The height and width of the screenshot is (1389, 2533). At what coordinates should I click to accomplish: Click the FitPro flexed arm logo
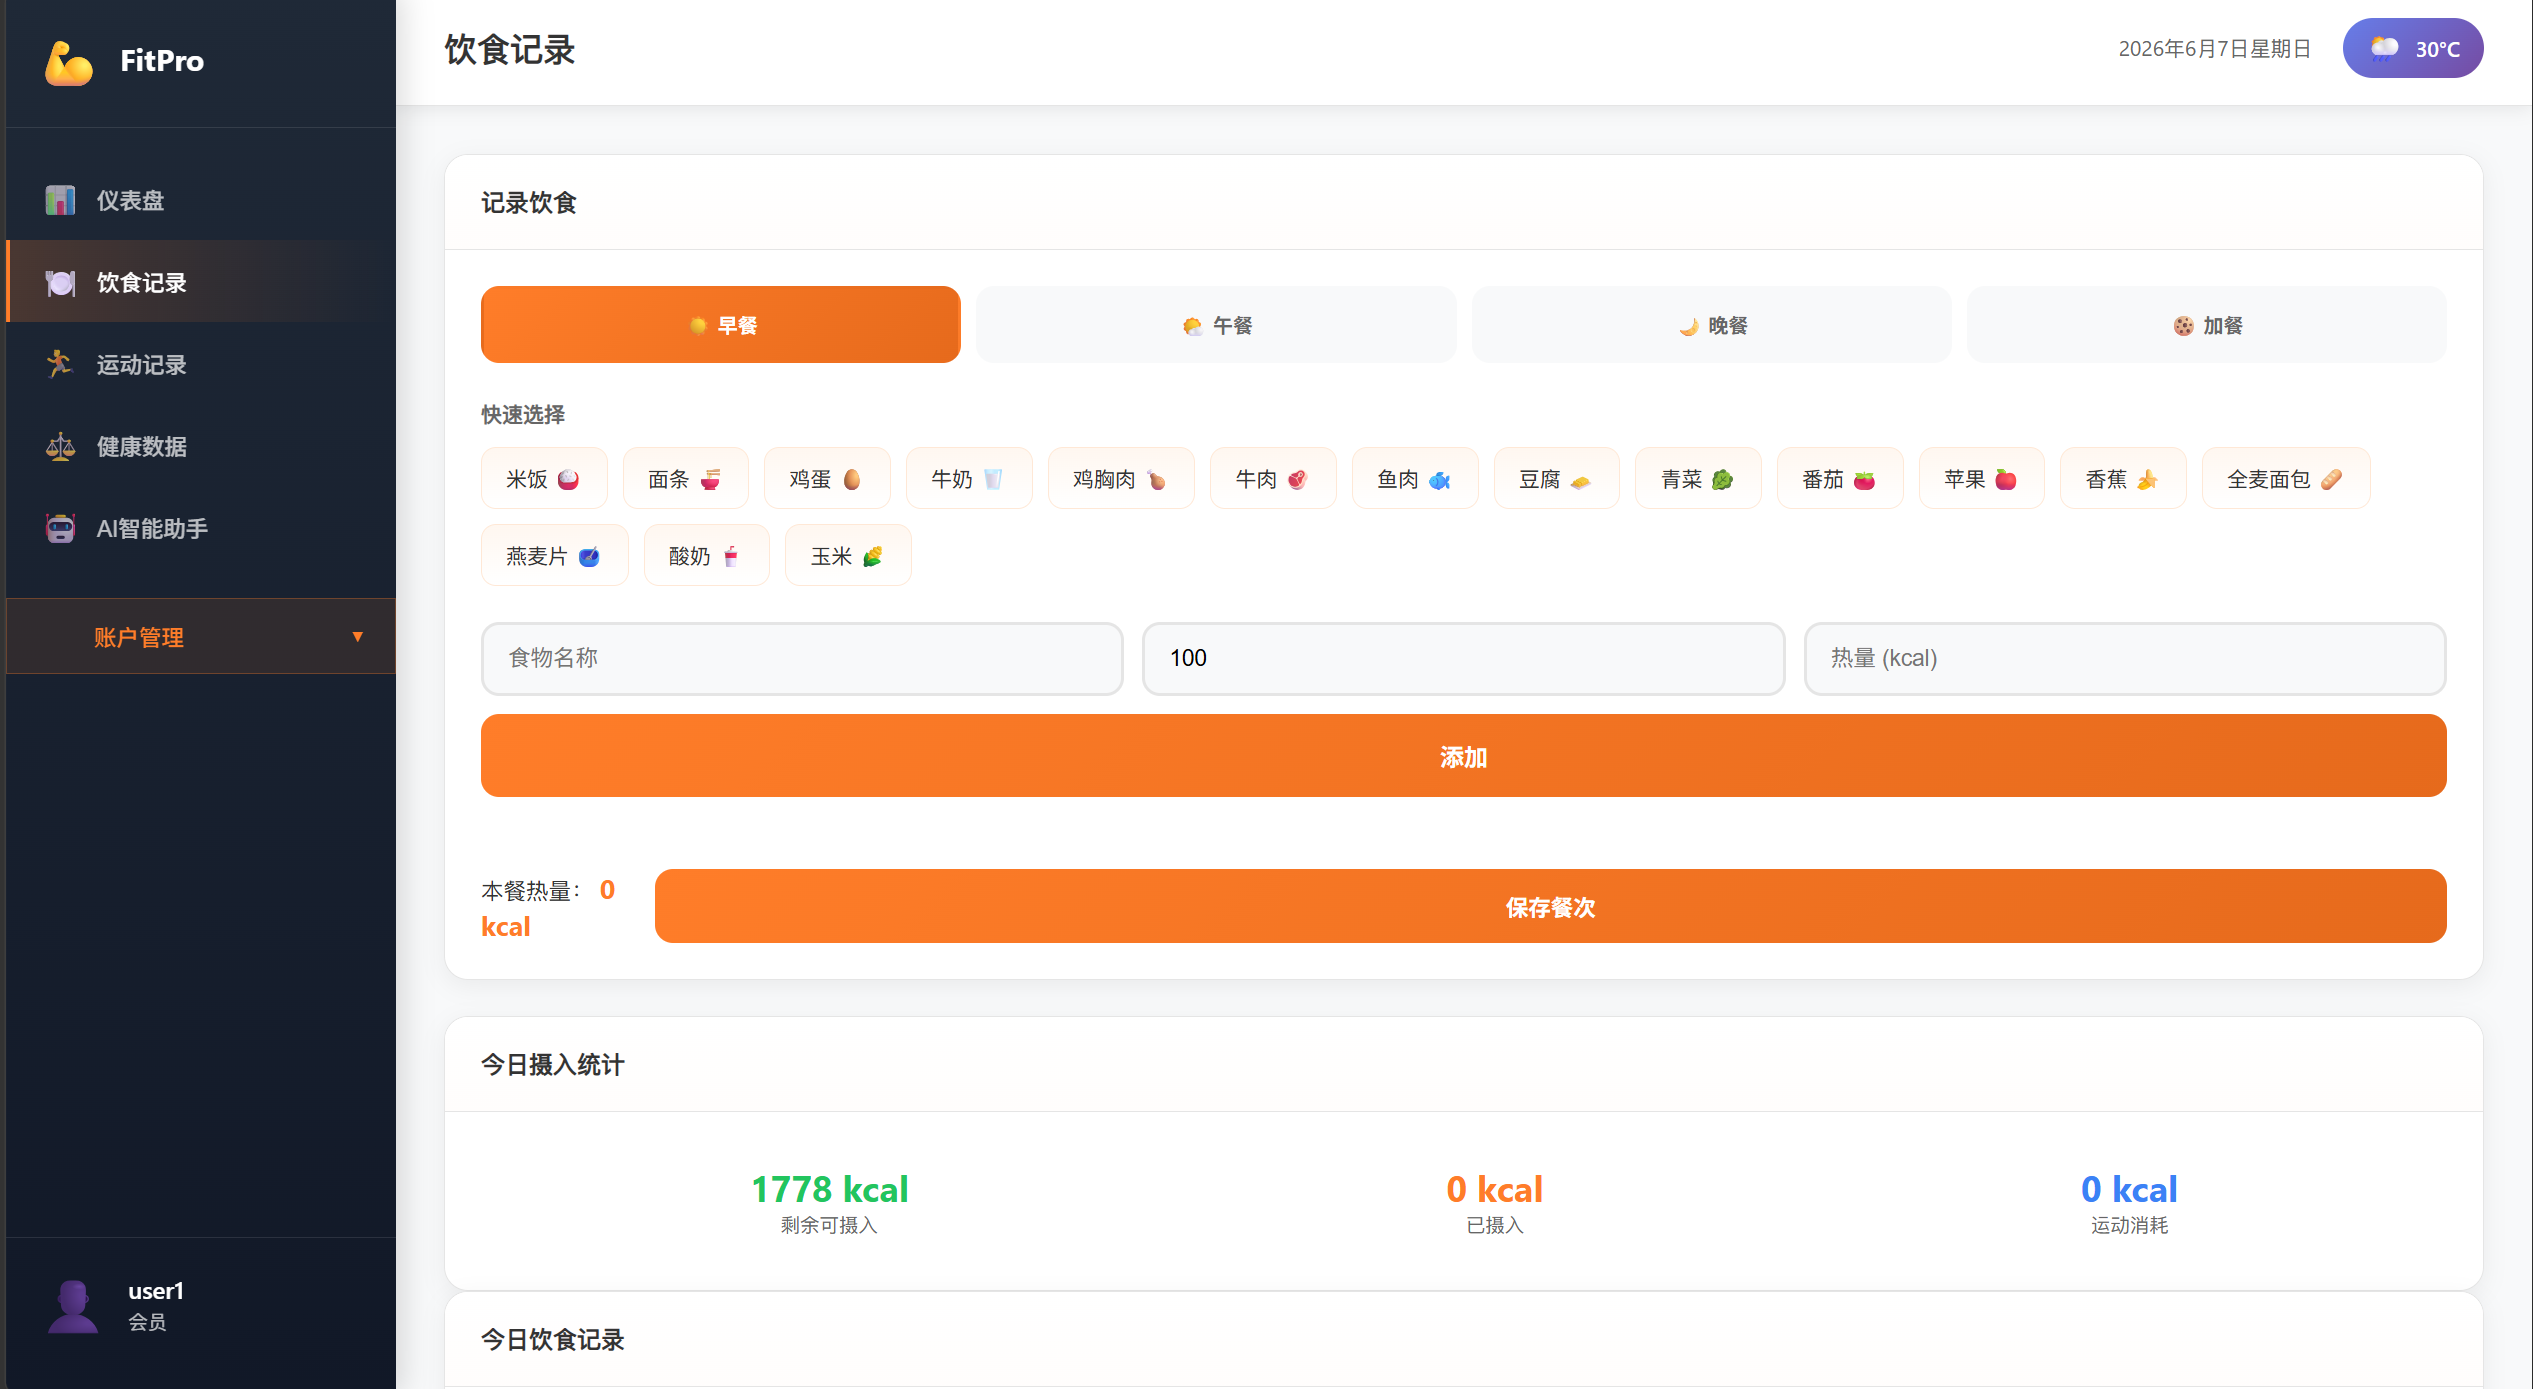[69, 62]
